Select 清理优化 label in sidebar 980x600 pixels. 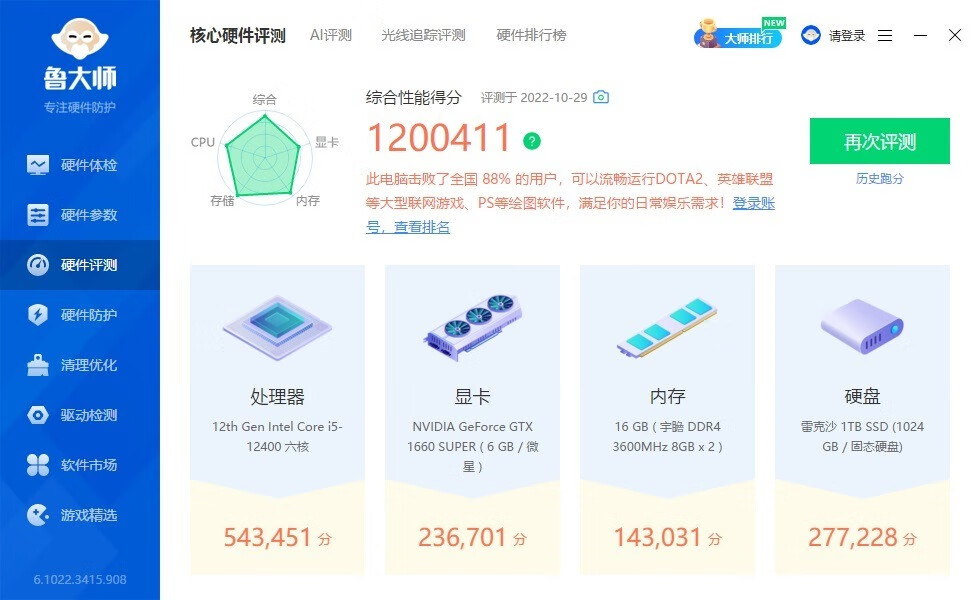coord(89,365)
